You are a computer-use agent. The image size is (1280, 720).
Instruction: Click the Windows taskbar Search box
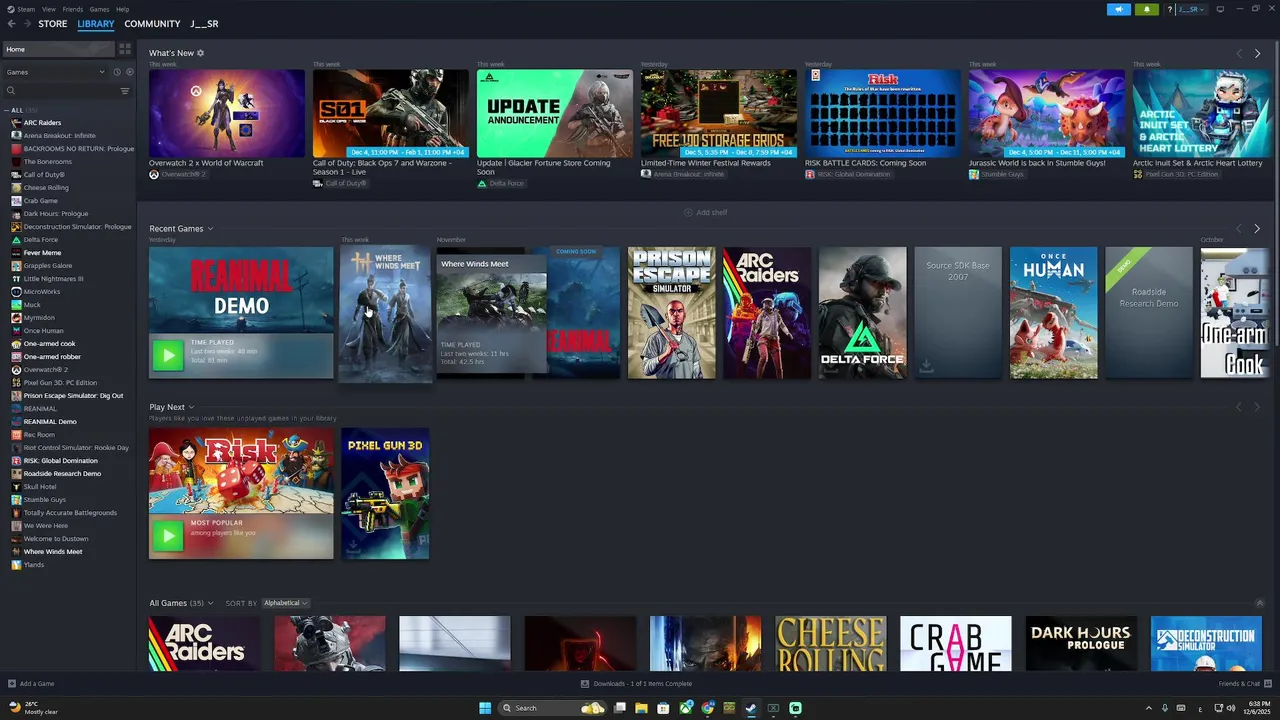click(553, 708)
